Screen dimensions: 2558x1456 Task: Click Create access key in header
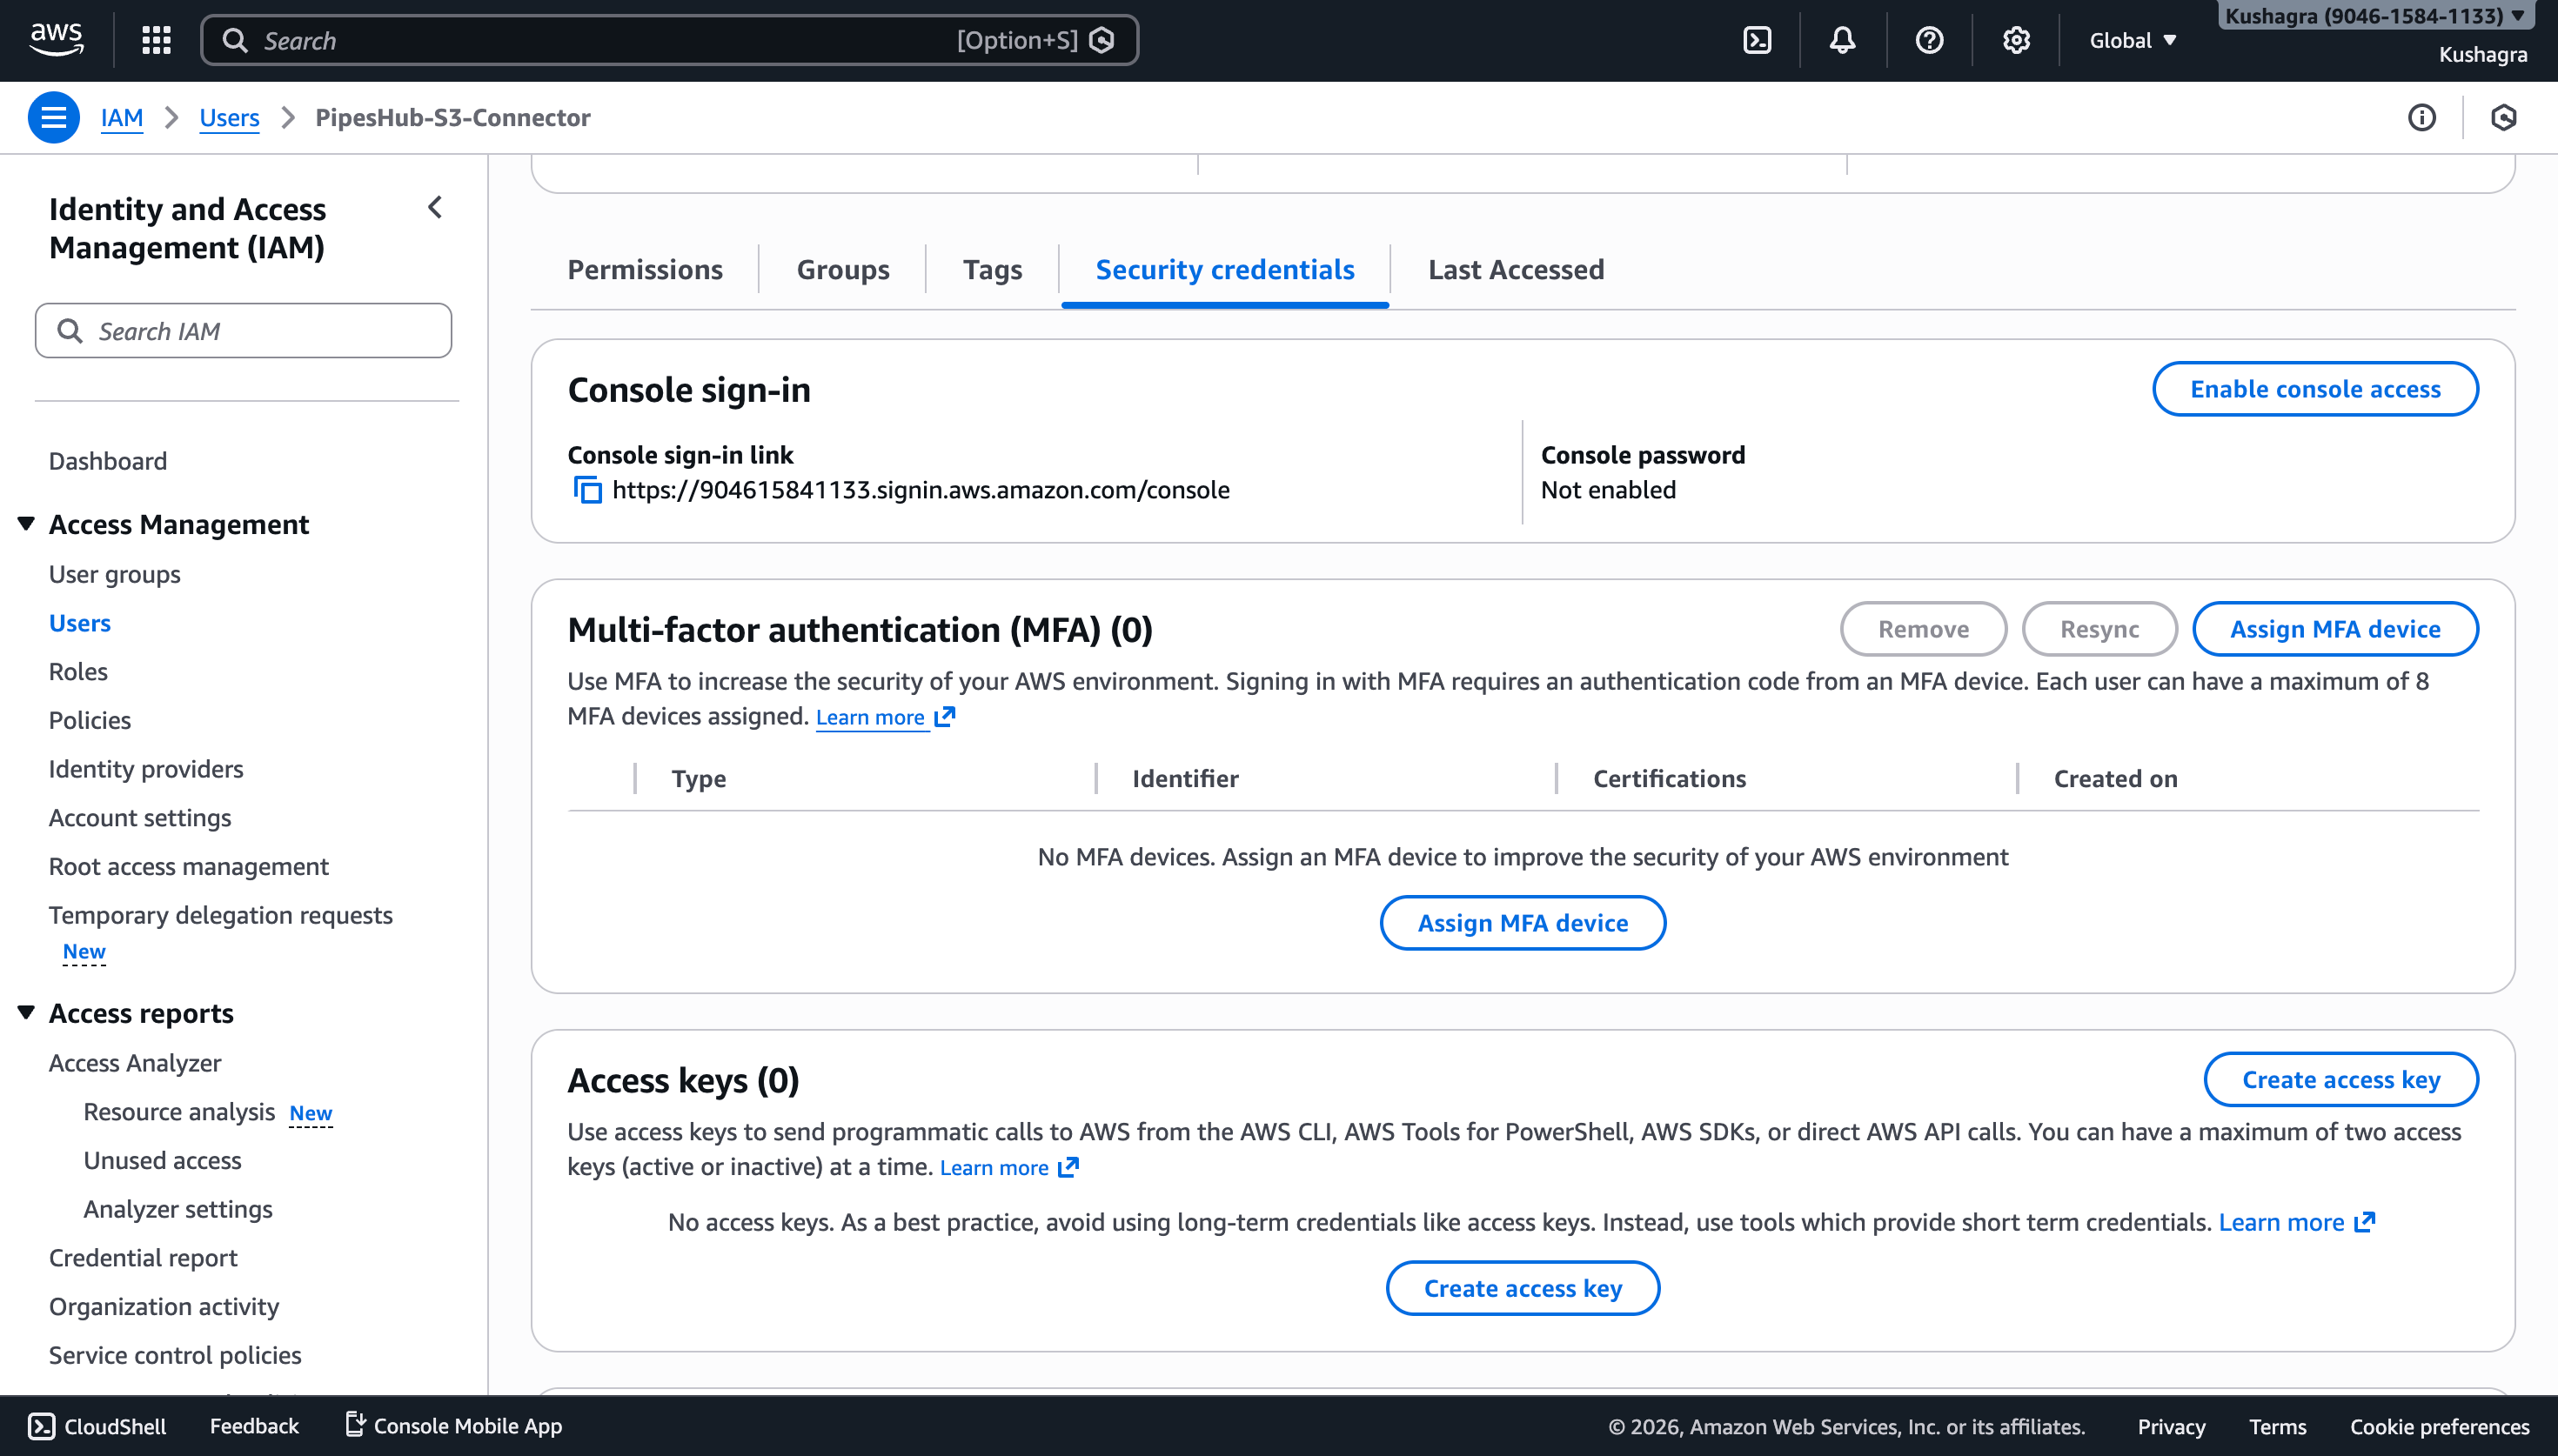2341,1080
